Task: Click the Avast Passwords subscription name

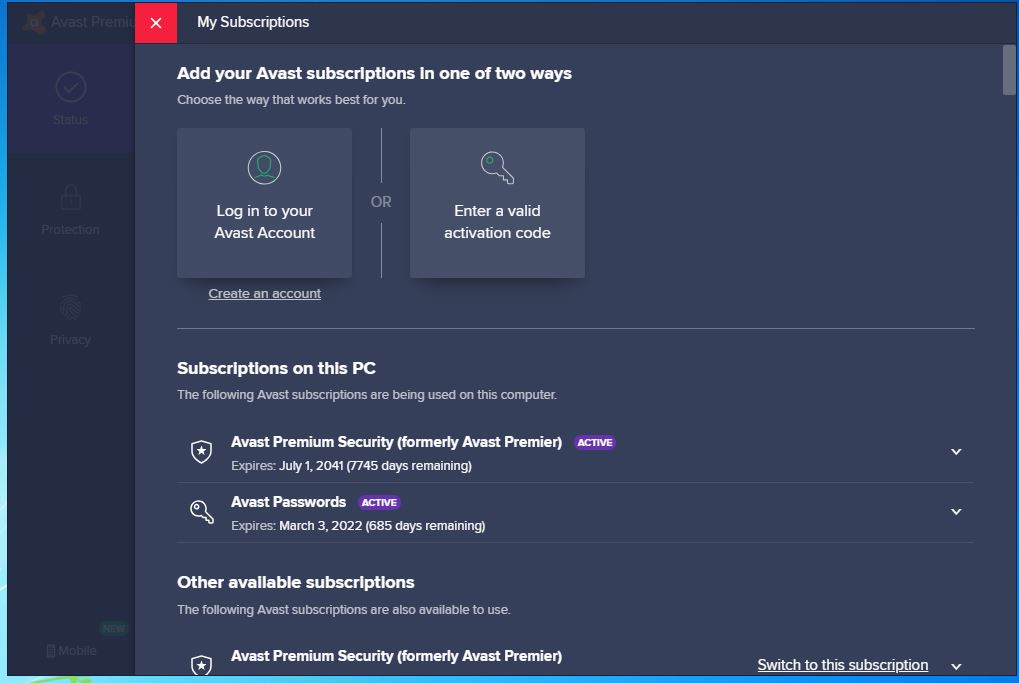Action: click(x=288, y=502)
